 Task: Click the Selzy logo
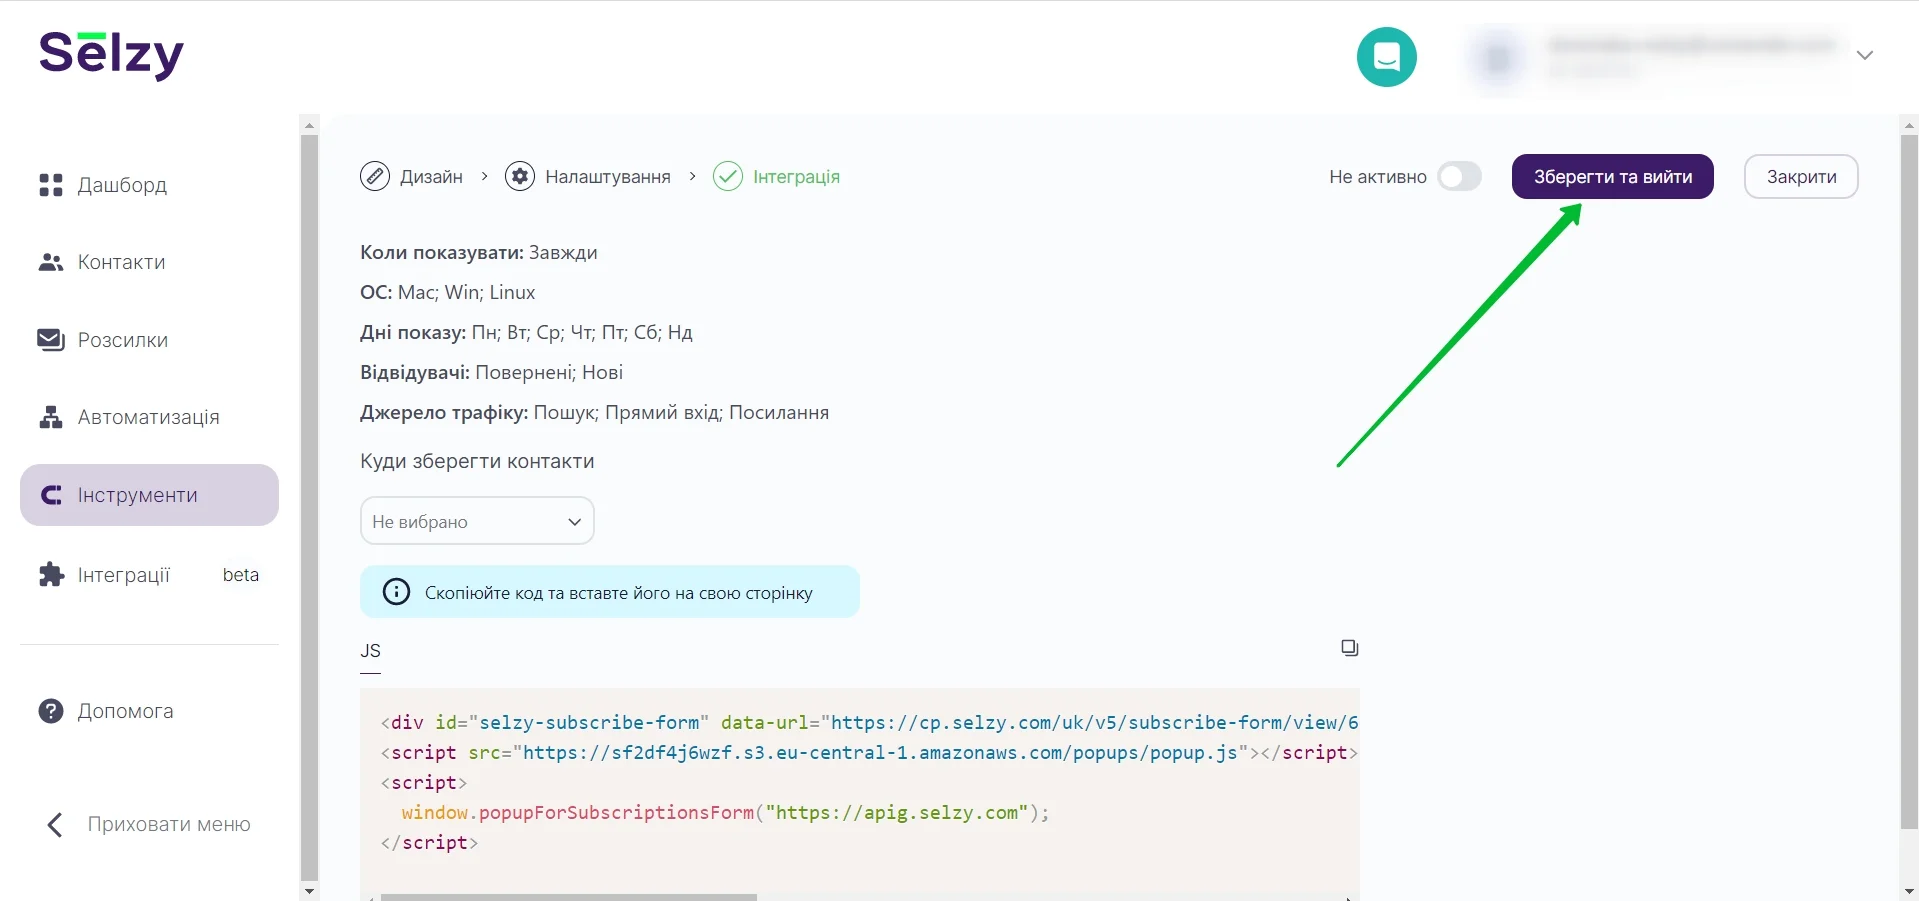(x=111, y=55)
